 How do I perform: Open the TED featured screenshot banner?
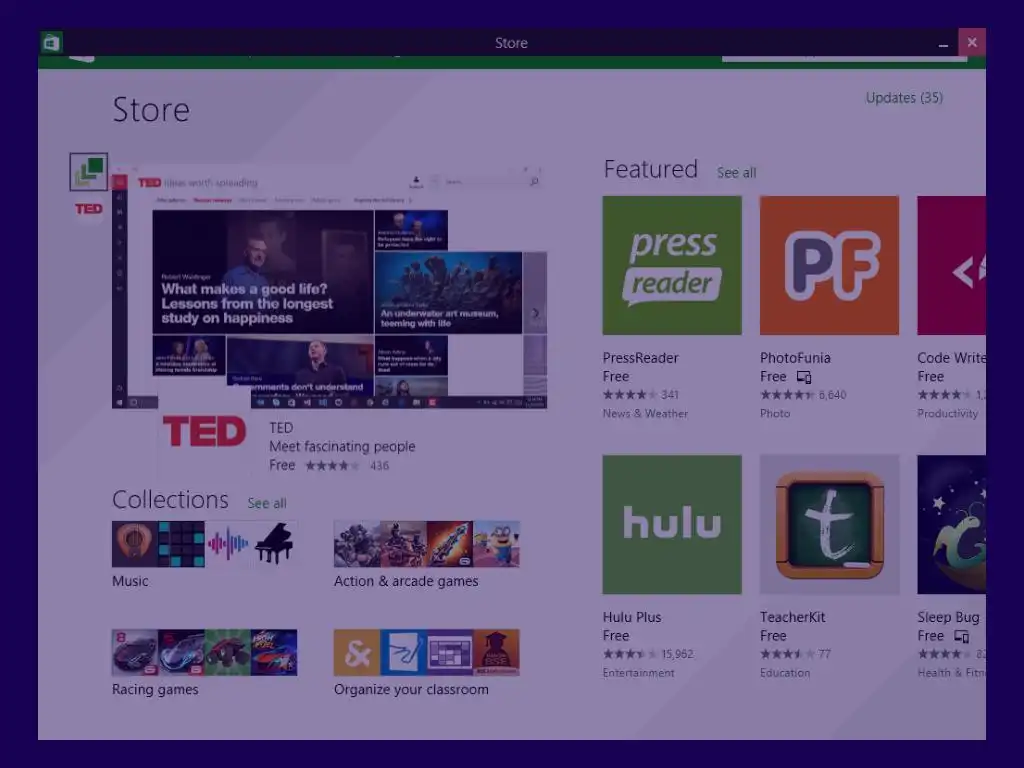[x=329, y=288]
